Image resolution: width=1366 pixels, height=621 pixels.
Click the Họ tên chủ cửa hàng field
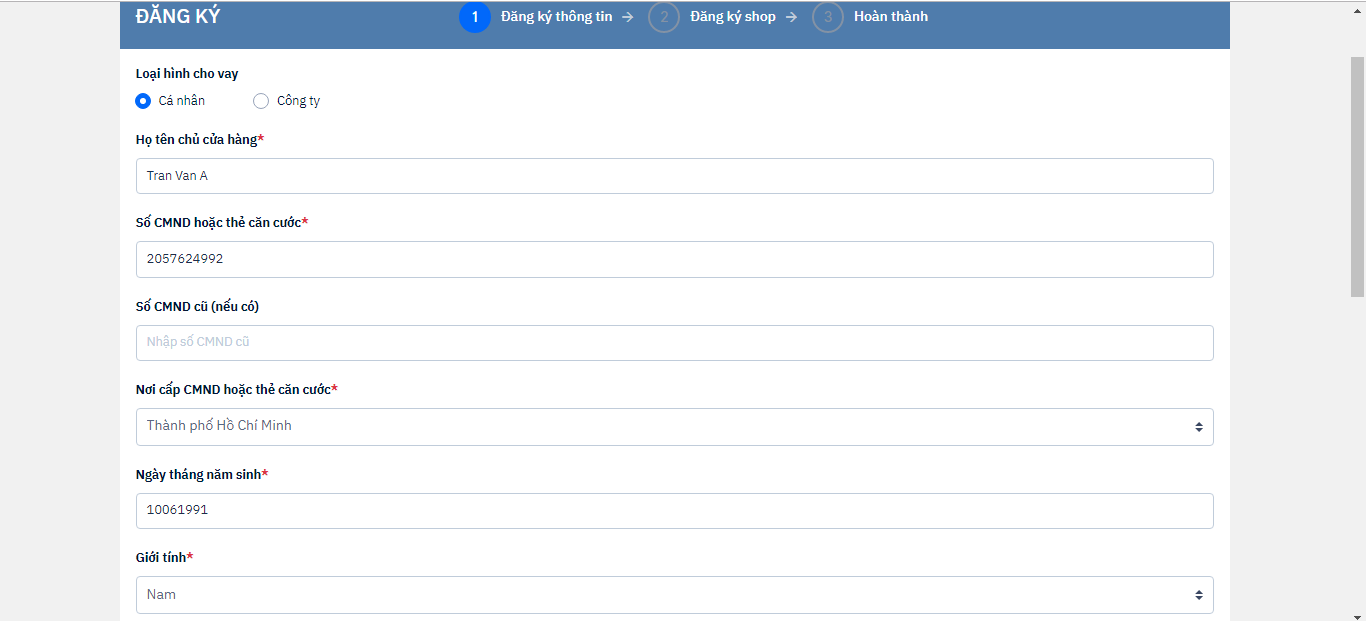click(674, 176)
